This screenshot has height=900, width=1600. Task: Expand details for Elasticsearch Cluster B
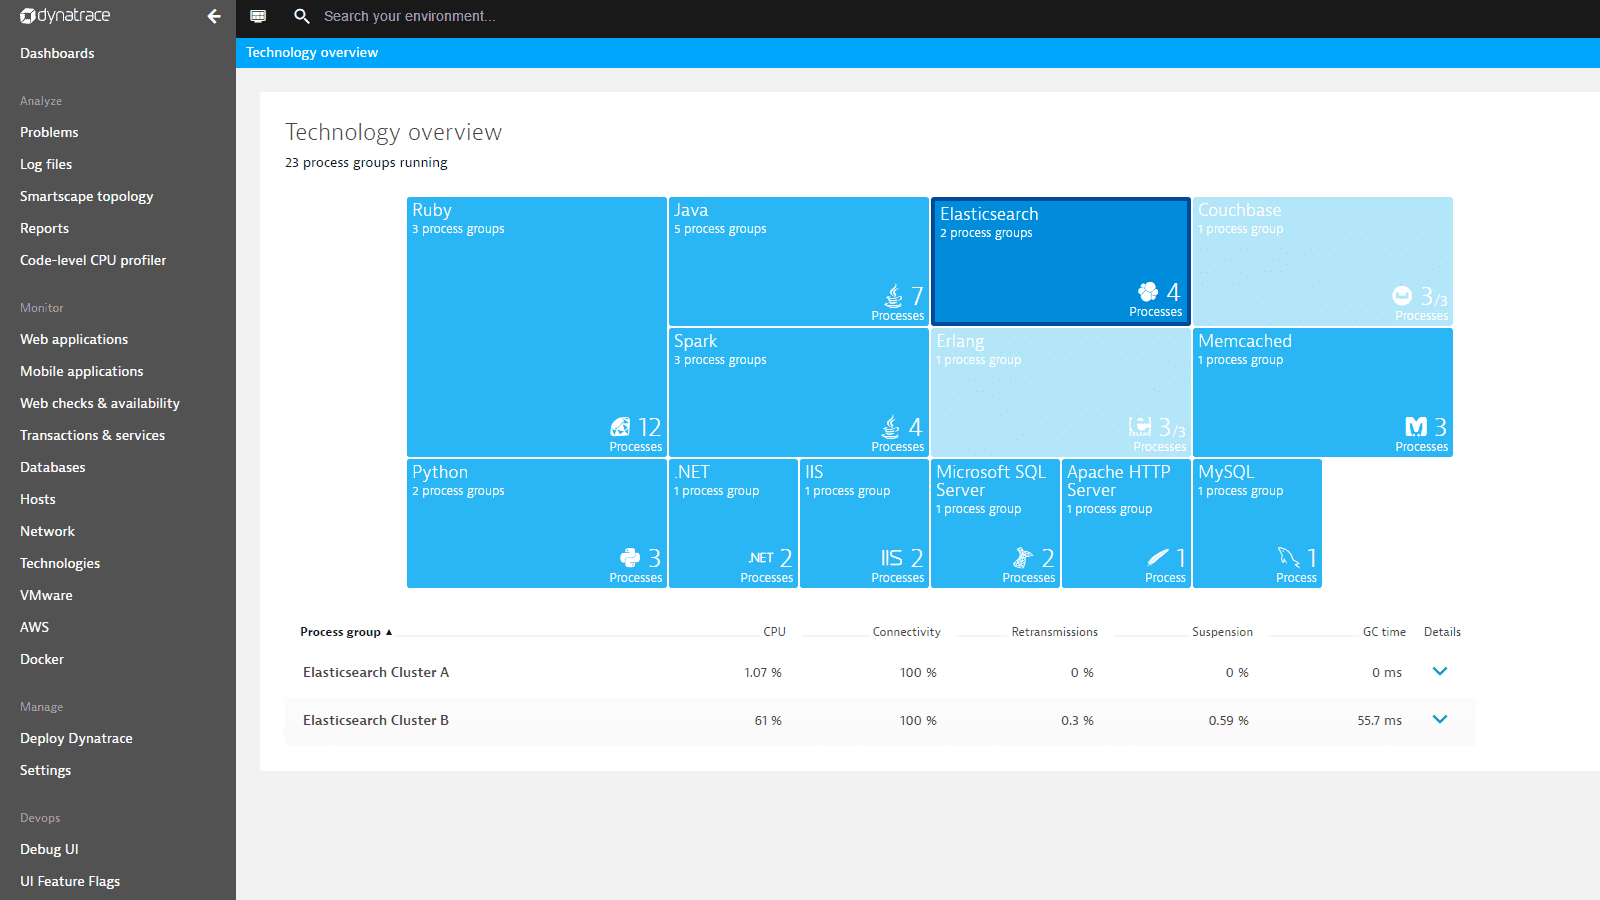coord(1440,719)
